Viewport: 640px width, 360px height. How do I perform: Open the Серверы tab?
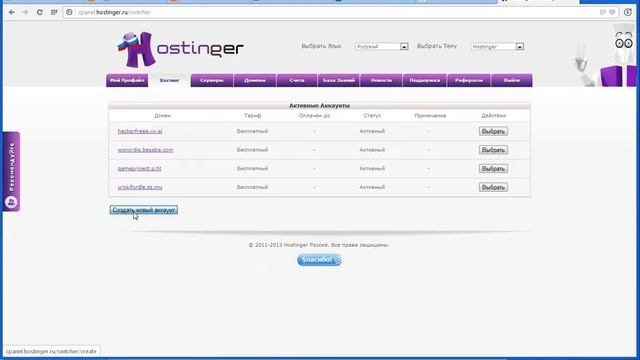tap(212, 80)
